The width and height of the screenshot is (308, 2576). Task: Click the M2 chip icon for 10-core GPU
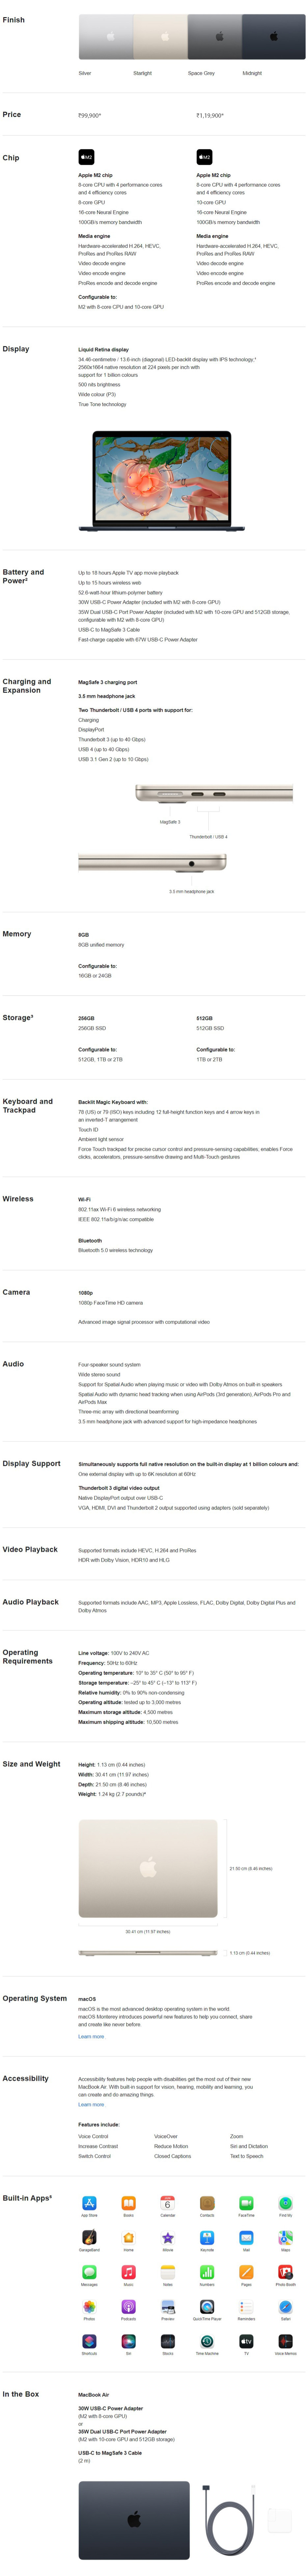coord(204,157)
